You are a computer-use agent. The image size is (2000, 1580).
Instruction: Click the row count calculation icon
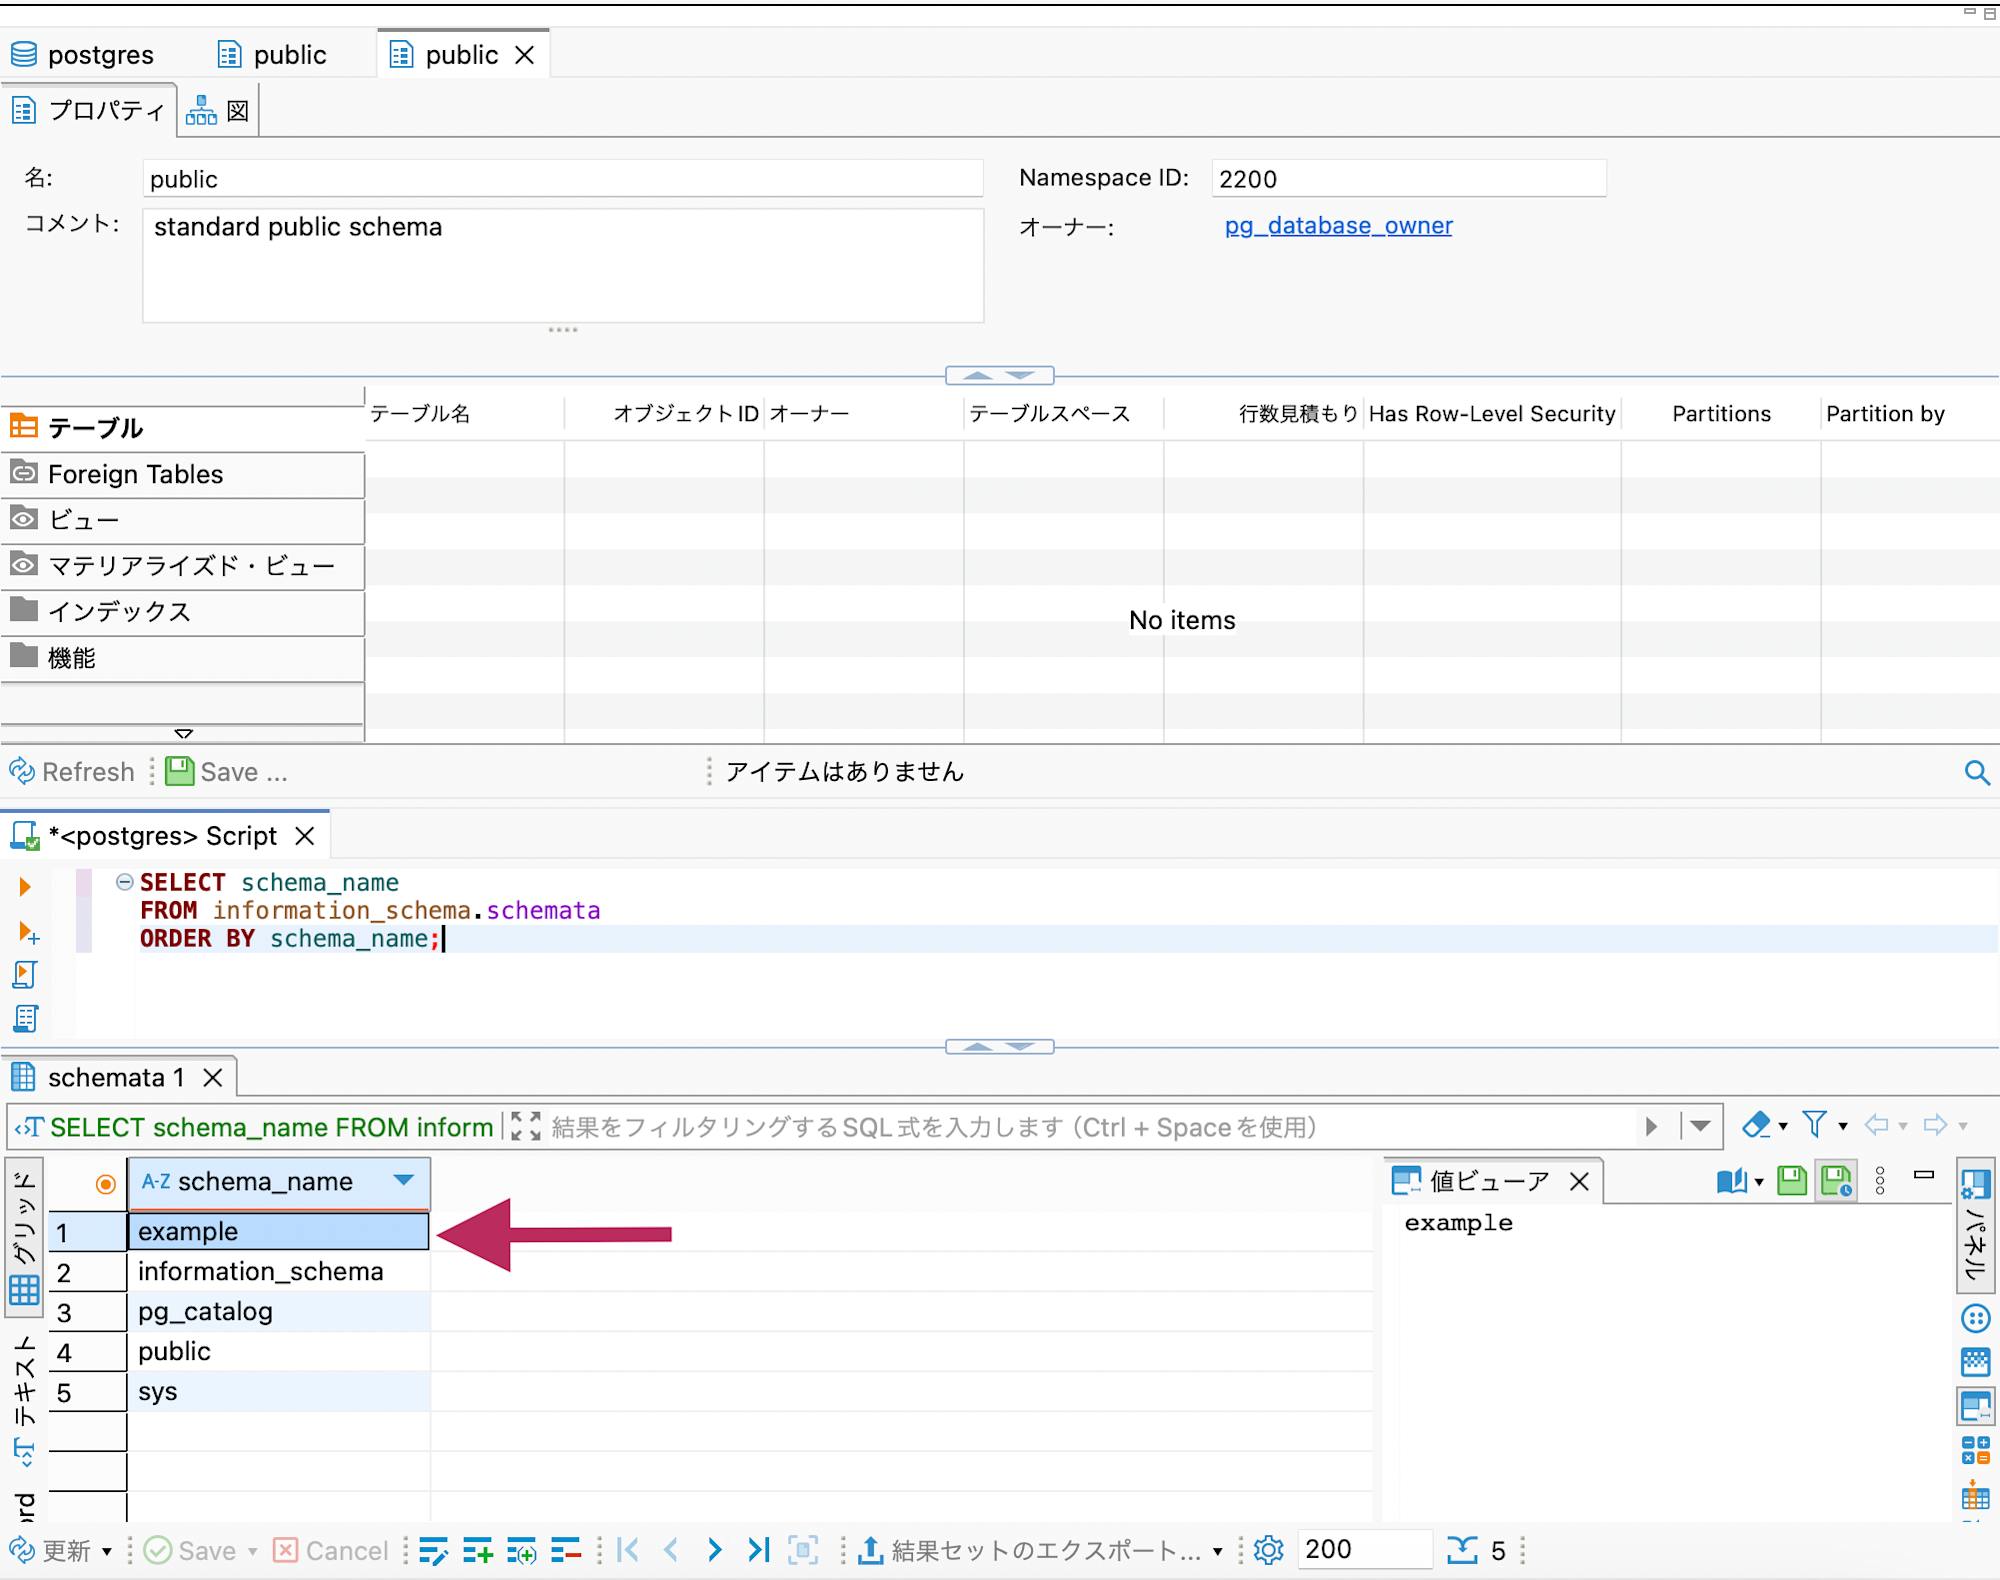pos(1462,1550)
